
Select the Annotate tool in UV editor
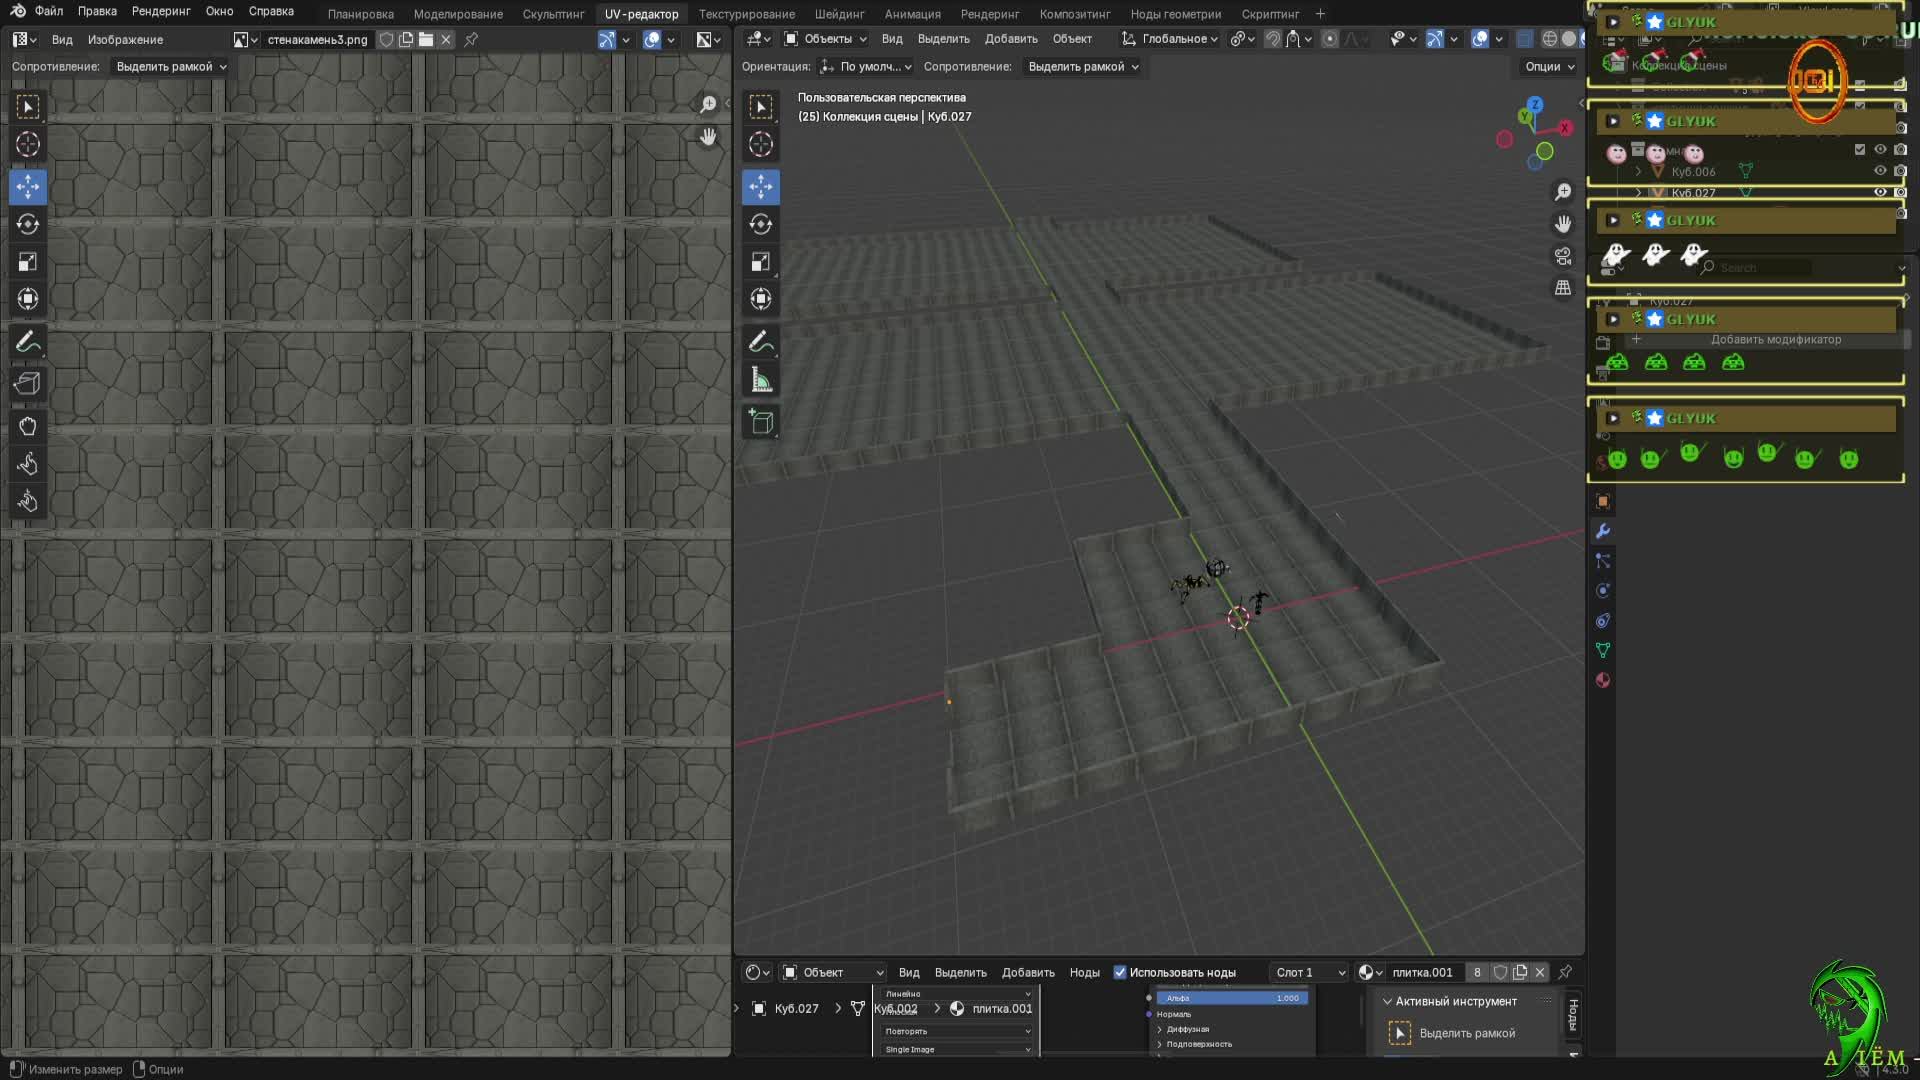(27, 342)
